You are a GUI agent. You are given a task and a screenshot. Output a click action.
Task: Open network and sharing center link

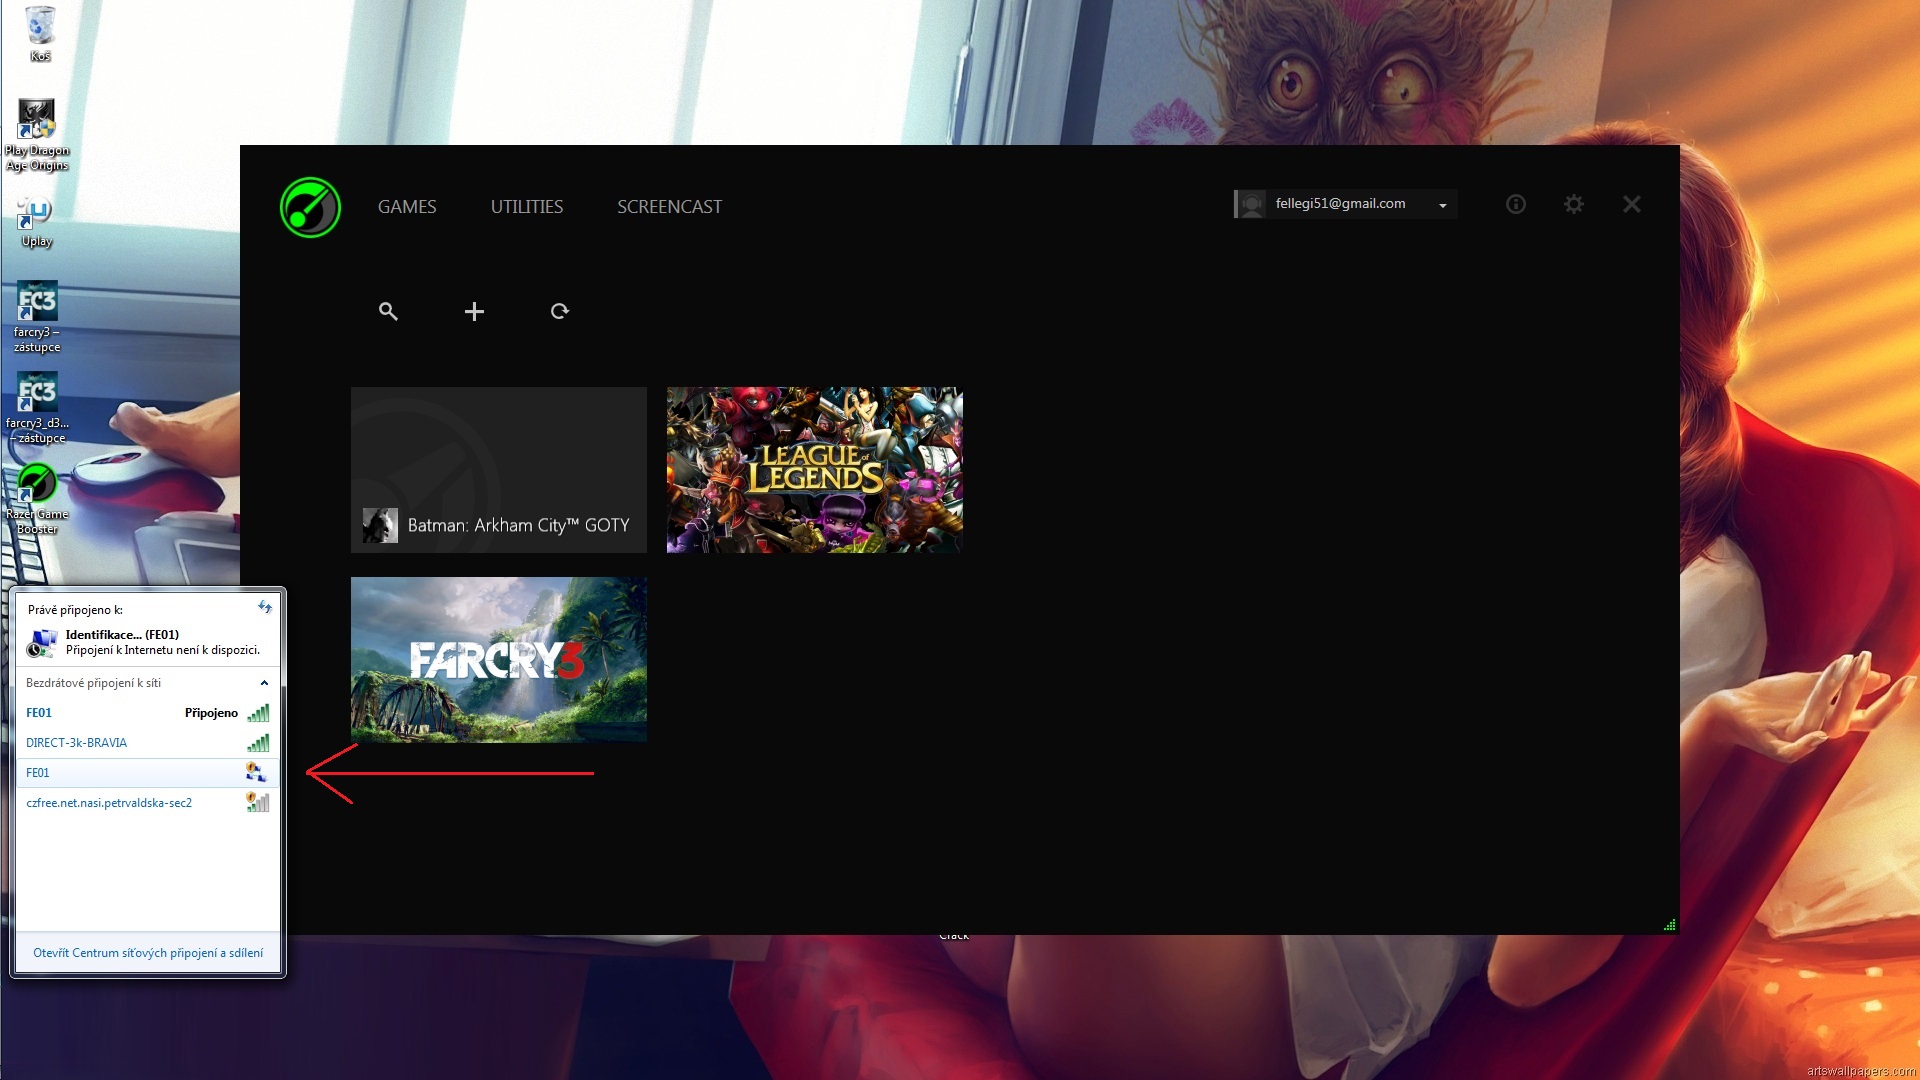(x=148, y=953)
